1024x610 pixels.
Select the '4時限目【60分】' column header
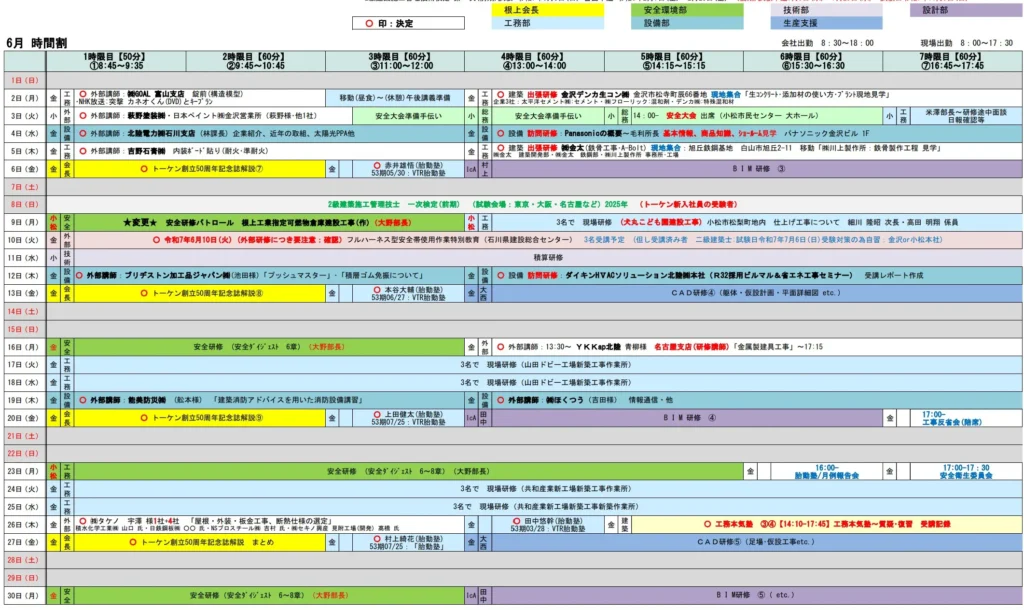pos(534,61)
